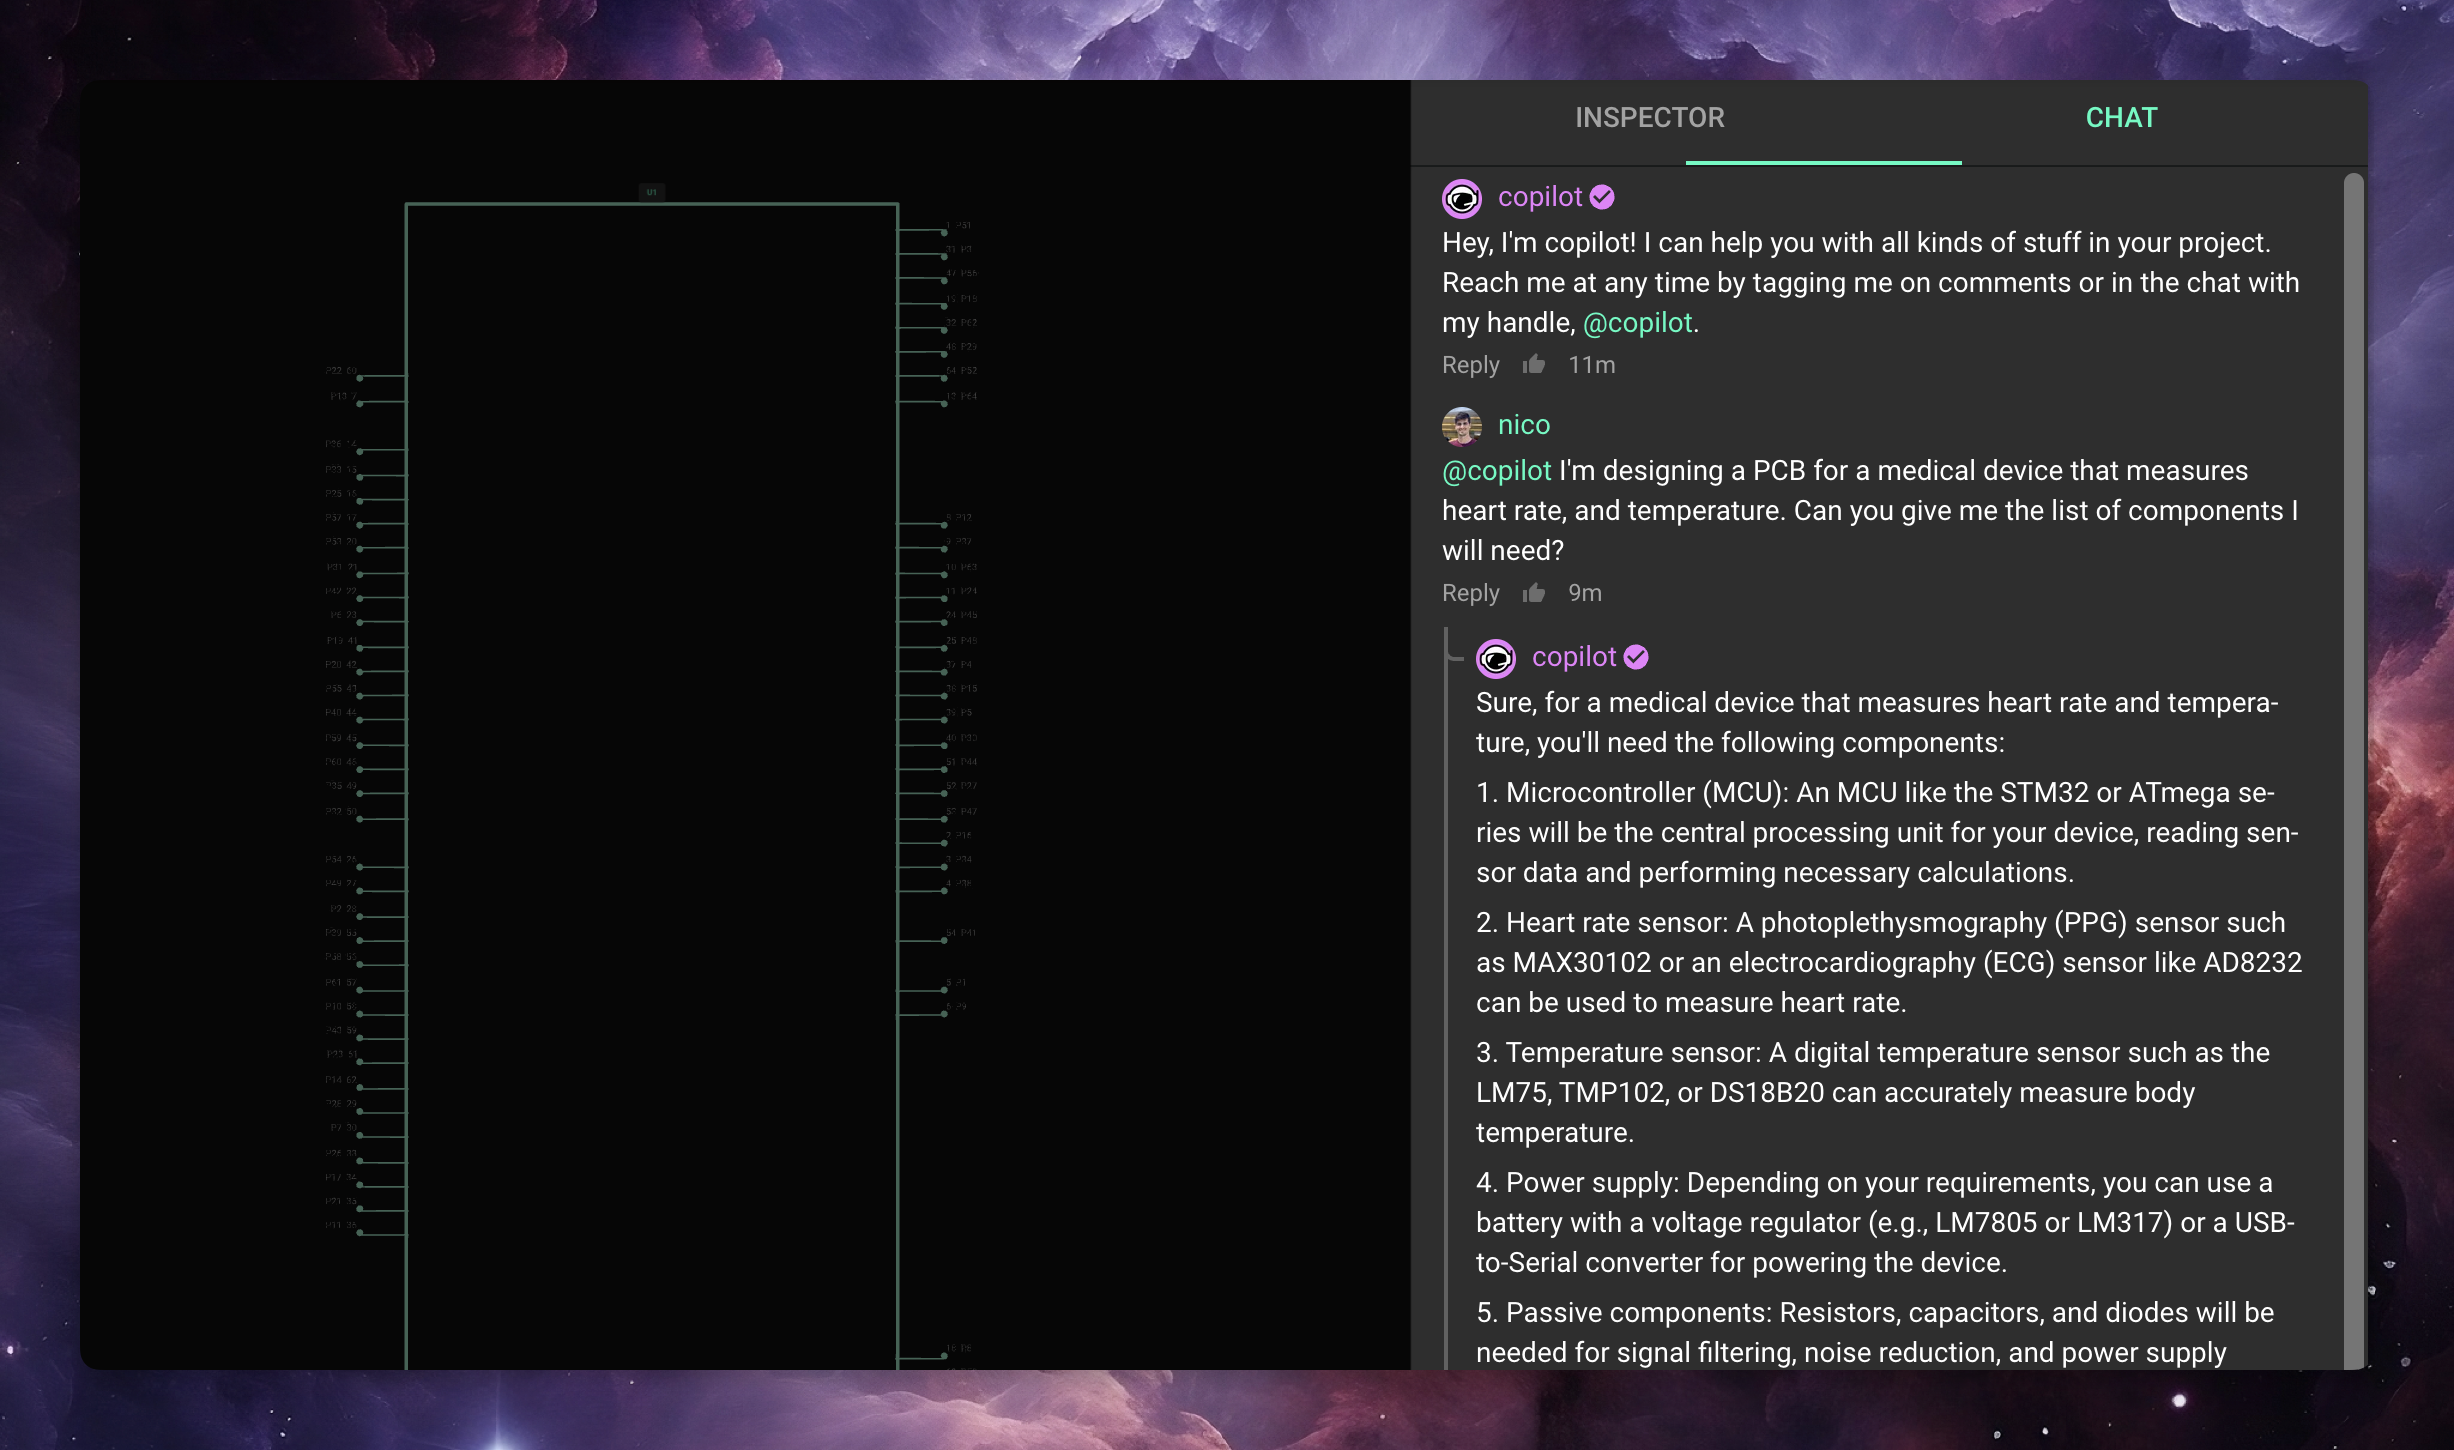Click the @copilot tag in nico's message
The height and width of the screenshot is (1450, 2454).
click(1496, 470)
